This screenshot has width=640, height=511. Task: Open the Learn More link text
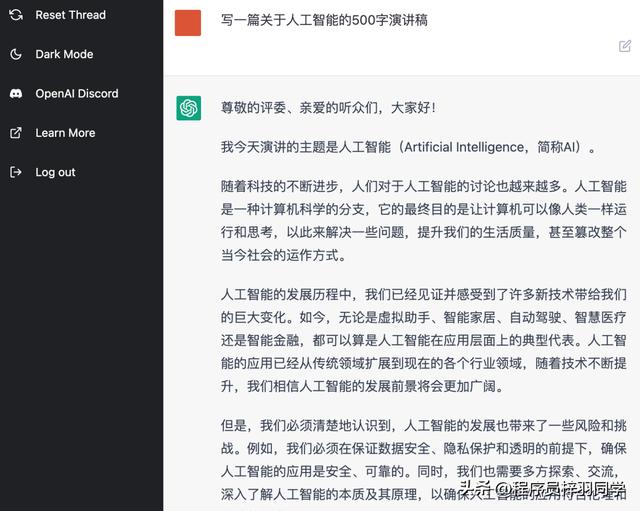[x=65, y=133]
